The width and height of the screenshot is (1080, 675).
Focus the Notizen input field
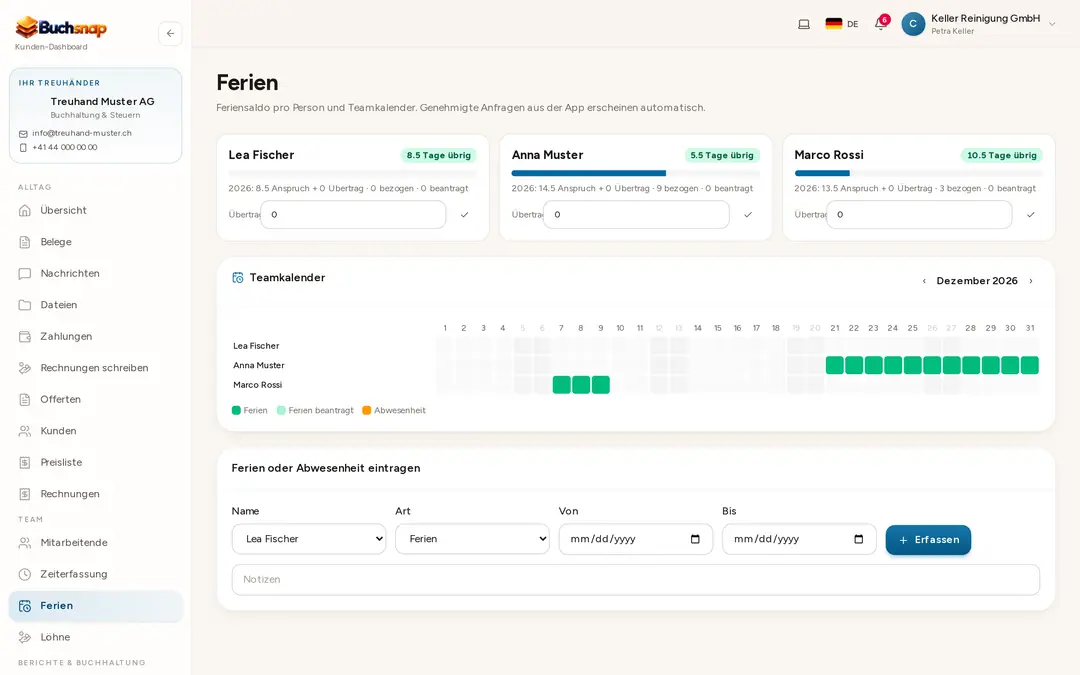pyautogui.click(x=636, y=580)
